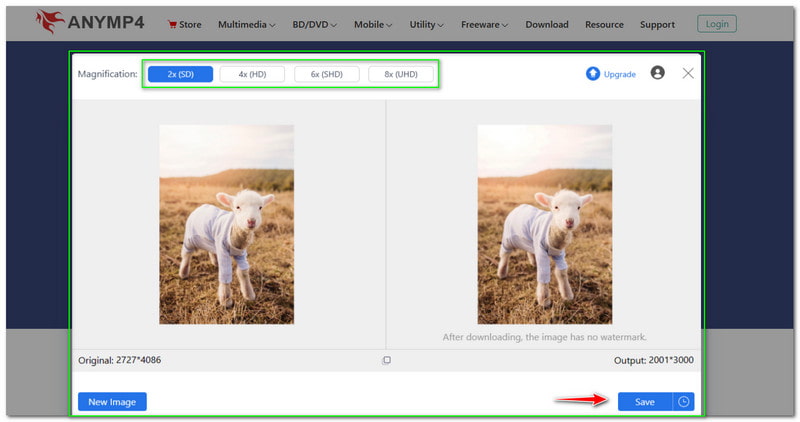Expand the Utility menu
Image resolution: width=800 pixels, height=422 pixels.
coord(431,24)
